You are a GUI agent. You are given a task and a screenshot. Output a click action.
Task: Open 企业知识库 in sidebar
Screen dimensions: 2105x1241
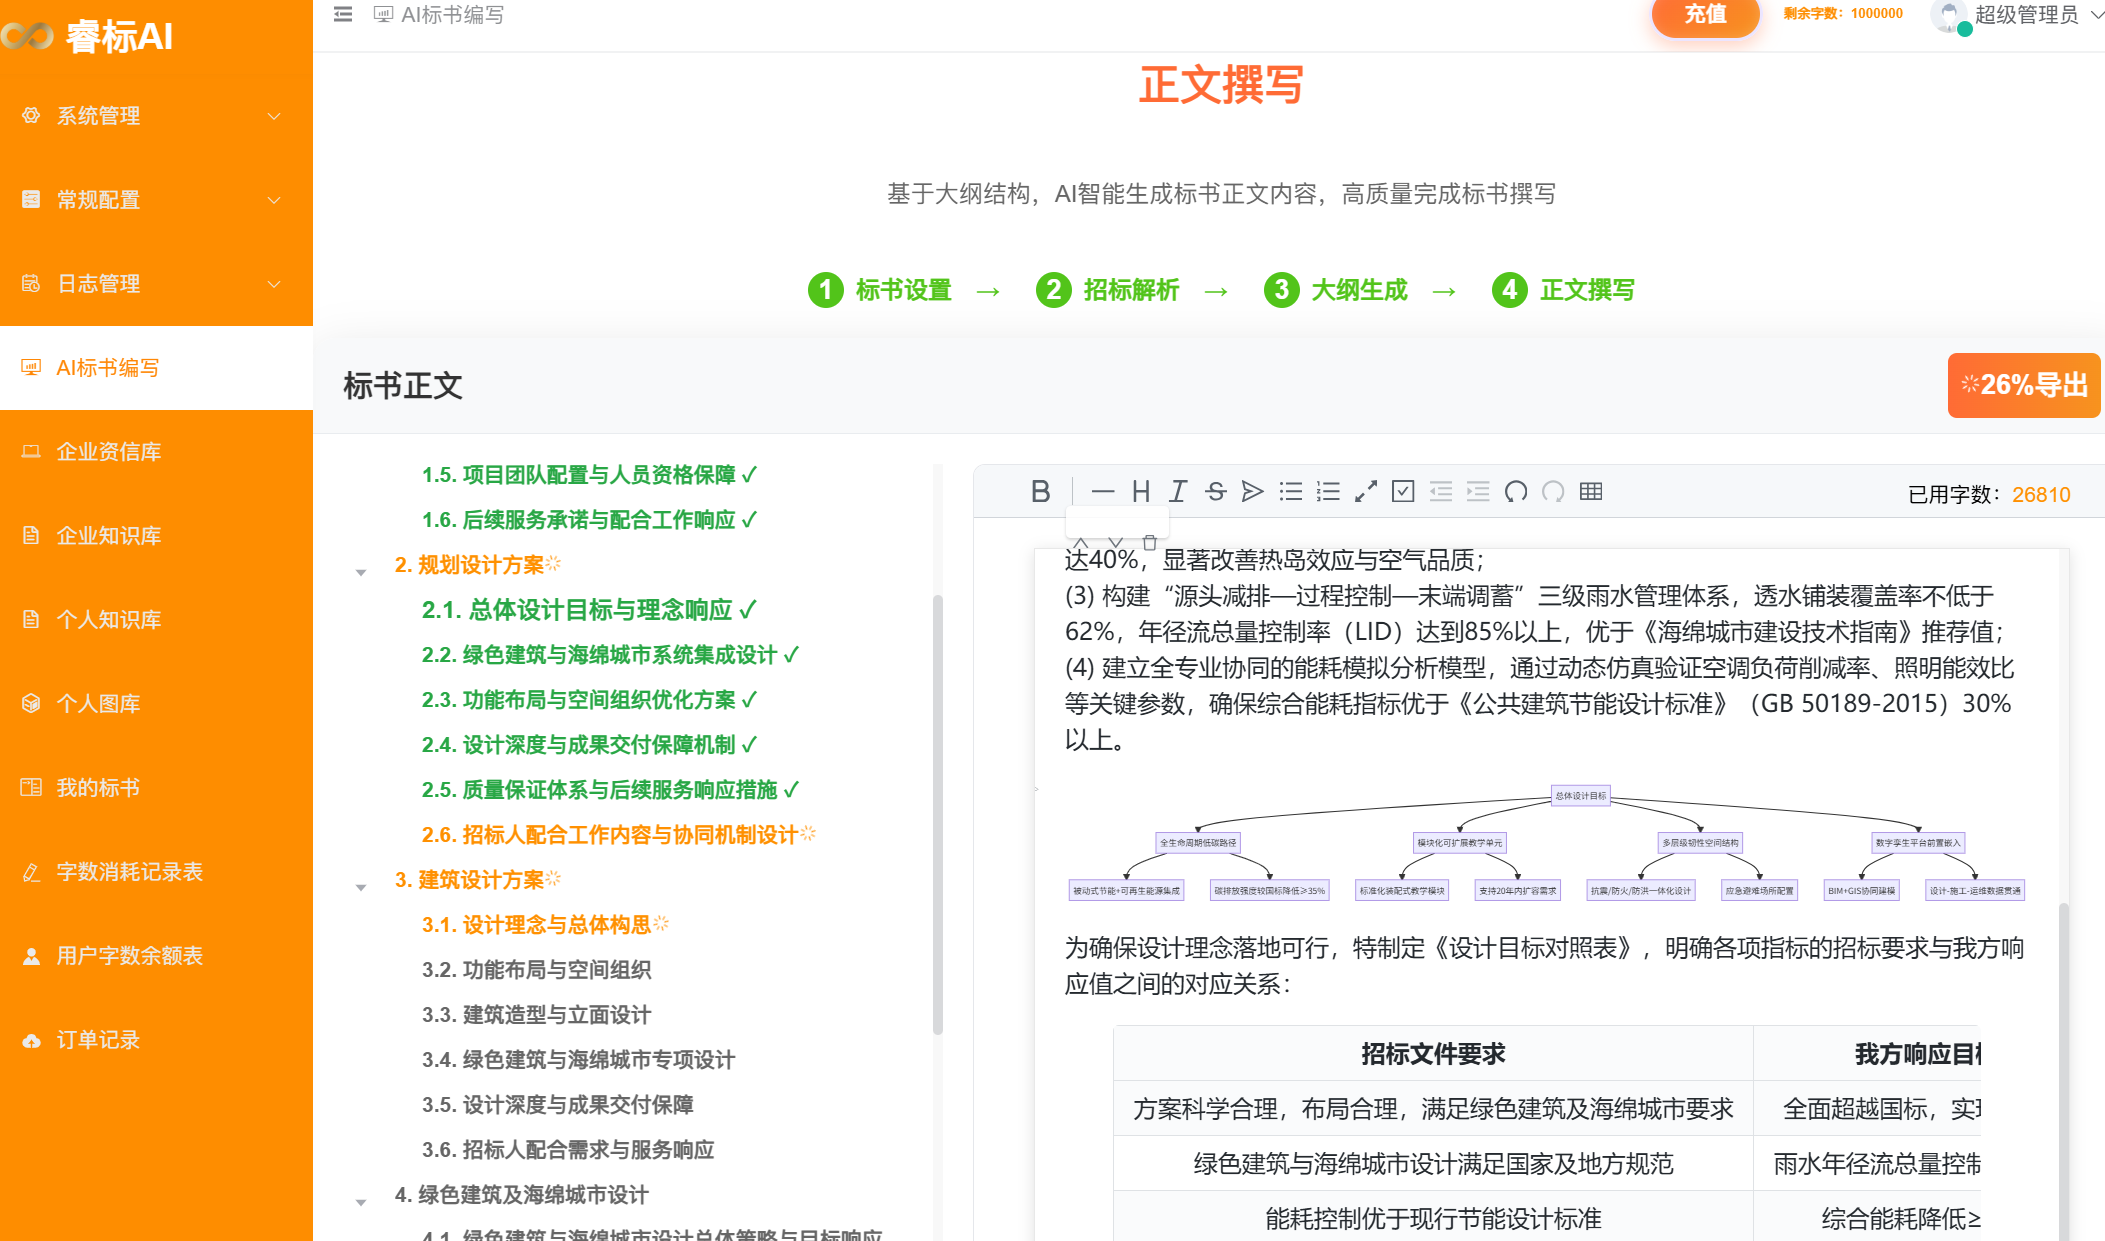(x=108, y=536)
